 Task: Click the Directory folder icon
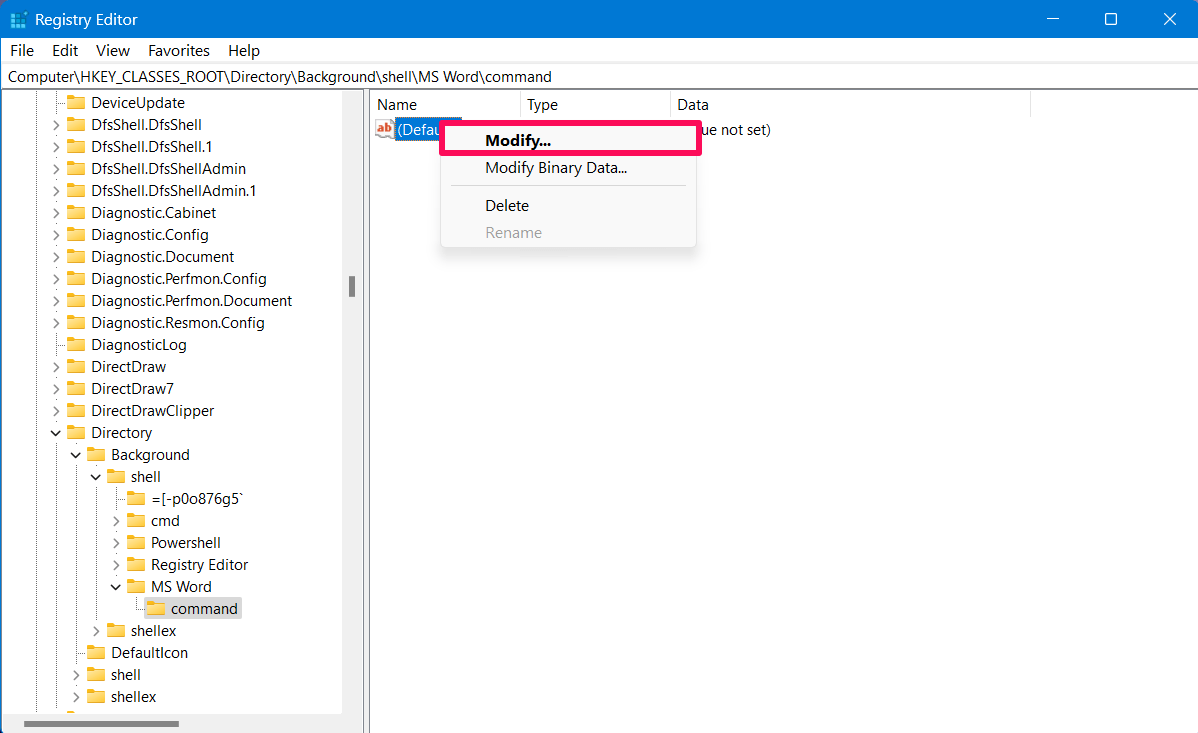[76, 433]
